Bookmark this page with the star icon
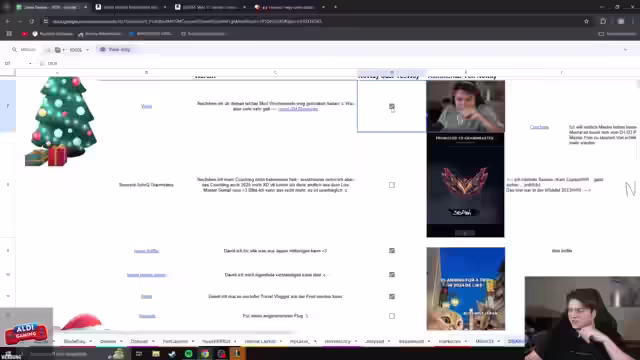Screen dimensions: 640x360 point(587,21)
